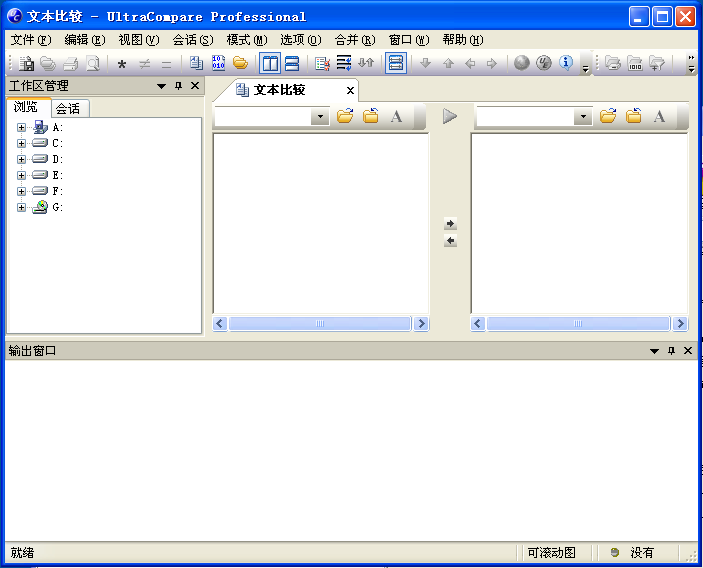Click the start compare play button
Screen dimensions: 703x568
450,117
